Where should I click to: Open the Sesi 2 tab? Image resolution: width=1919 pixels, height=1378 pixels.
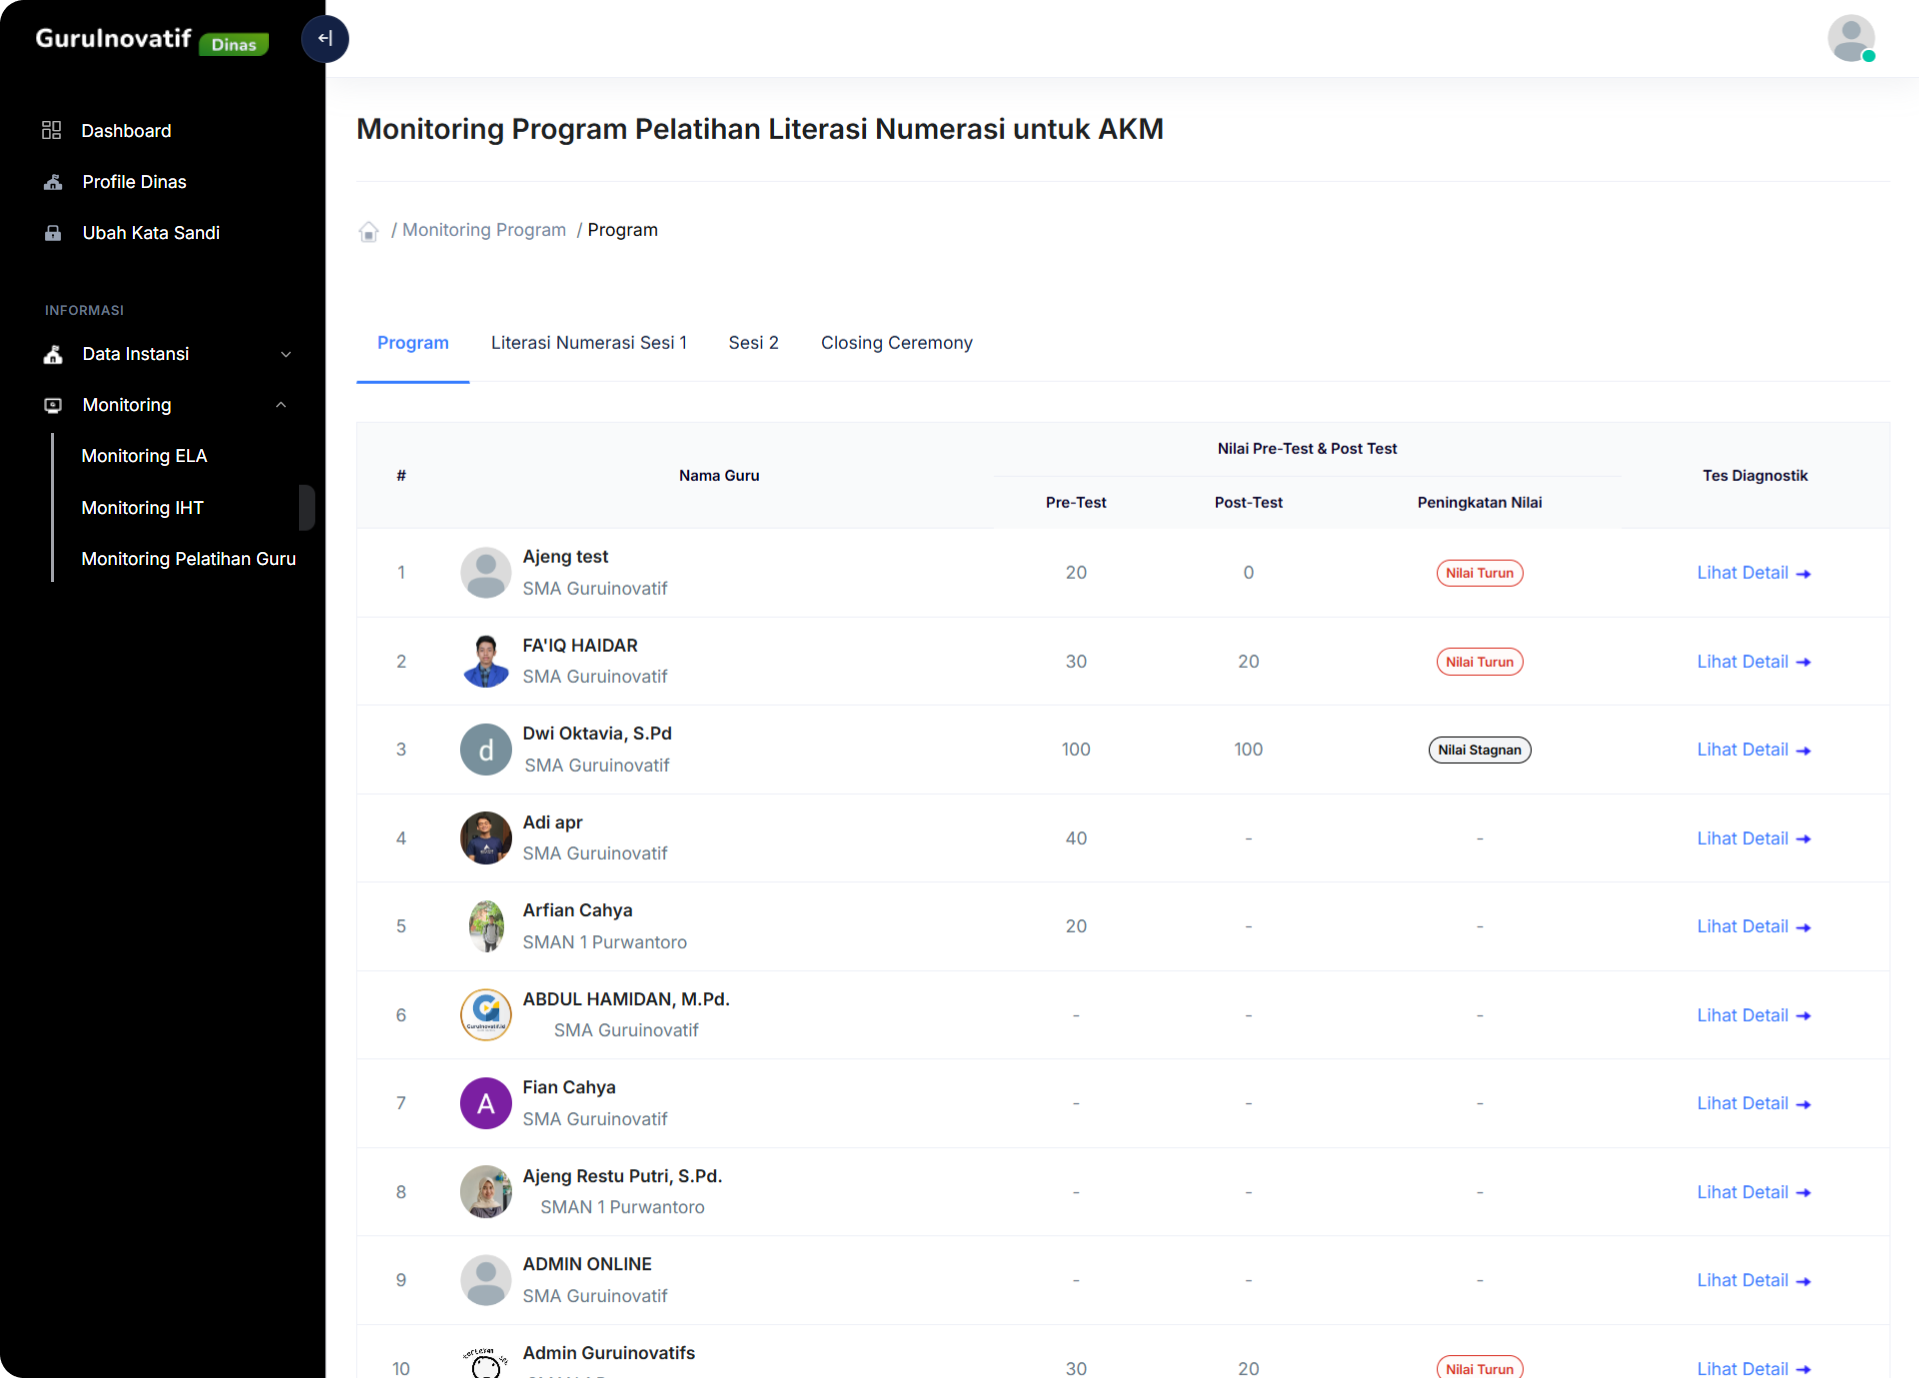point(753,343)
